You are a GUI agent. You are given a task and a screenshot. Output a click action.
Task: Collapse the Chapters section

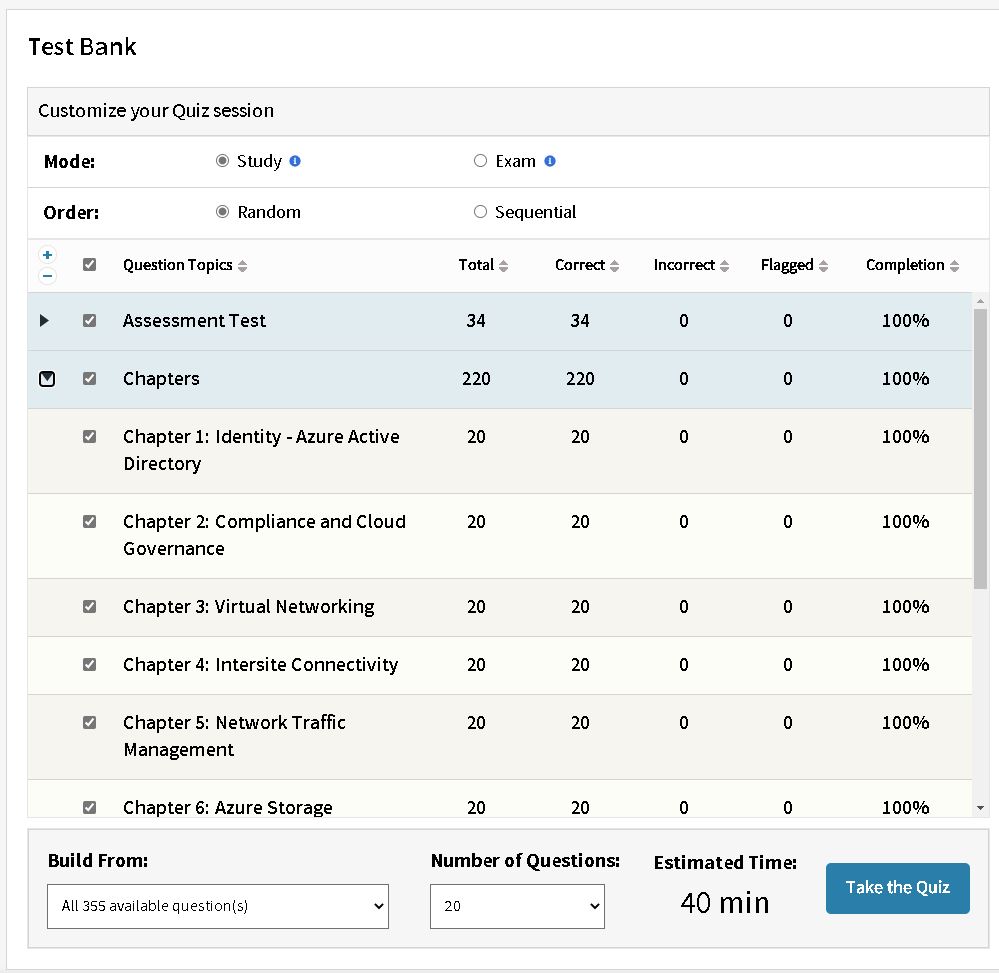click(47, 379)
